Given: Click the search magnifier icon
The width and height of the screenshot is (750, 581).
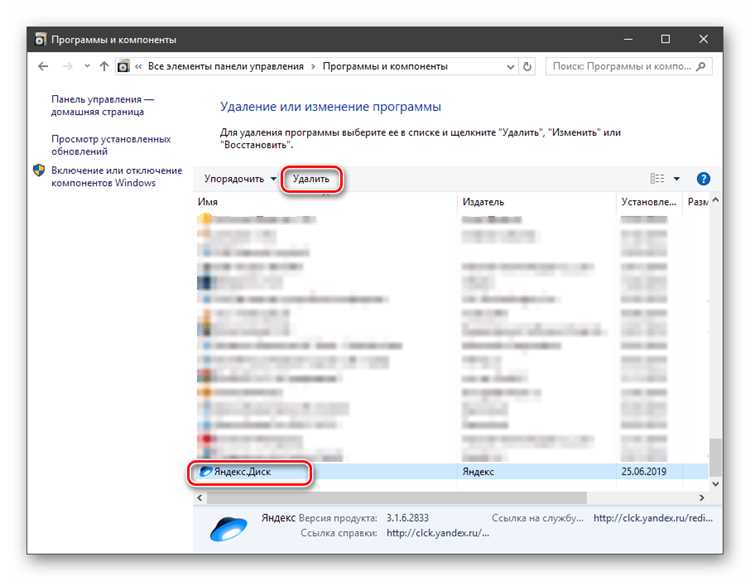Looking at the screenshot, I should point(701,66).
